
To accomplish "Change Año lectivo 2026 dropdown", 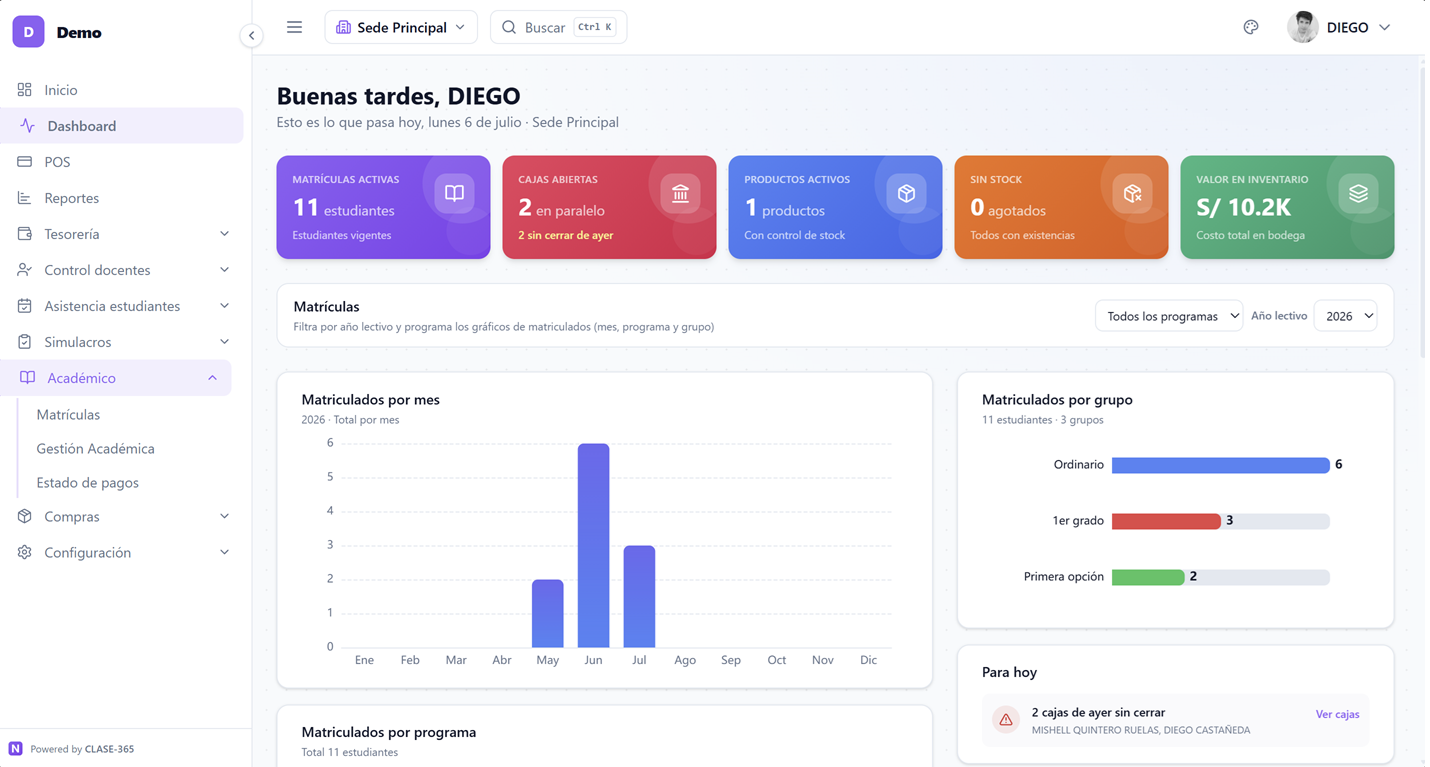I will coord(1345,316).
